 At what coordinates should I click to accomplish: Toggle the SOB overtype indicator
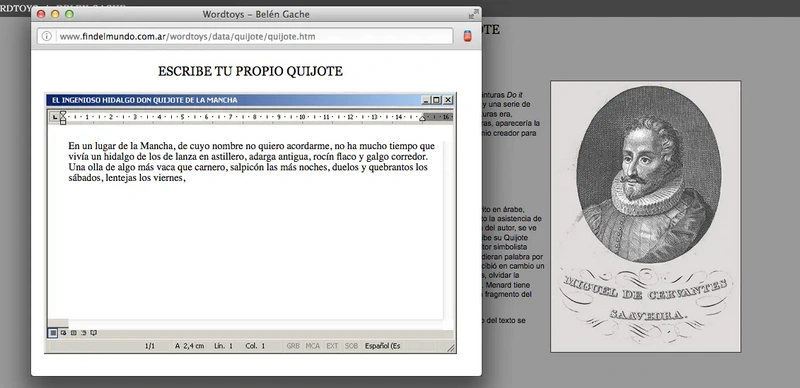point(352,346)
